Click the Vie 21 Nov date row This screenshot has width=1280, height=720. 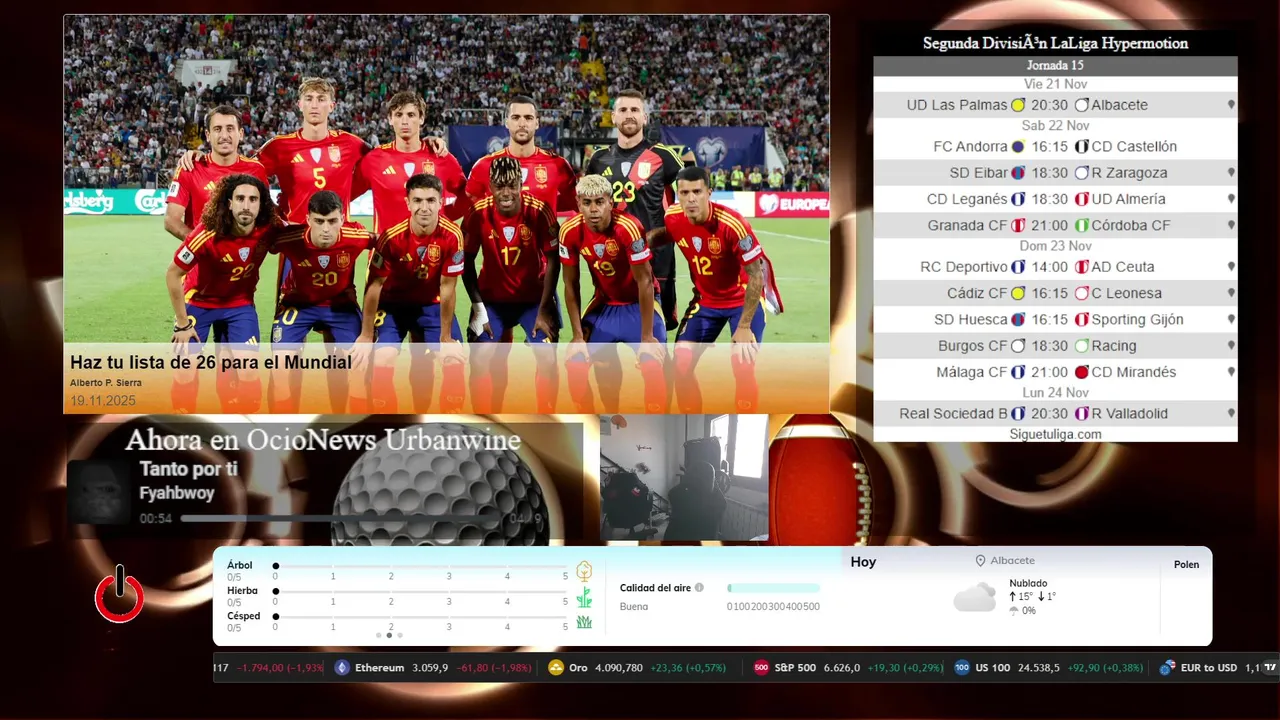point(1055,84)
